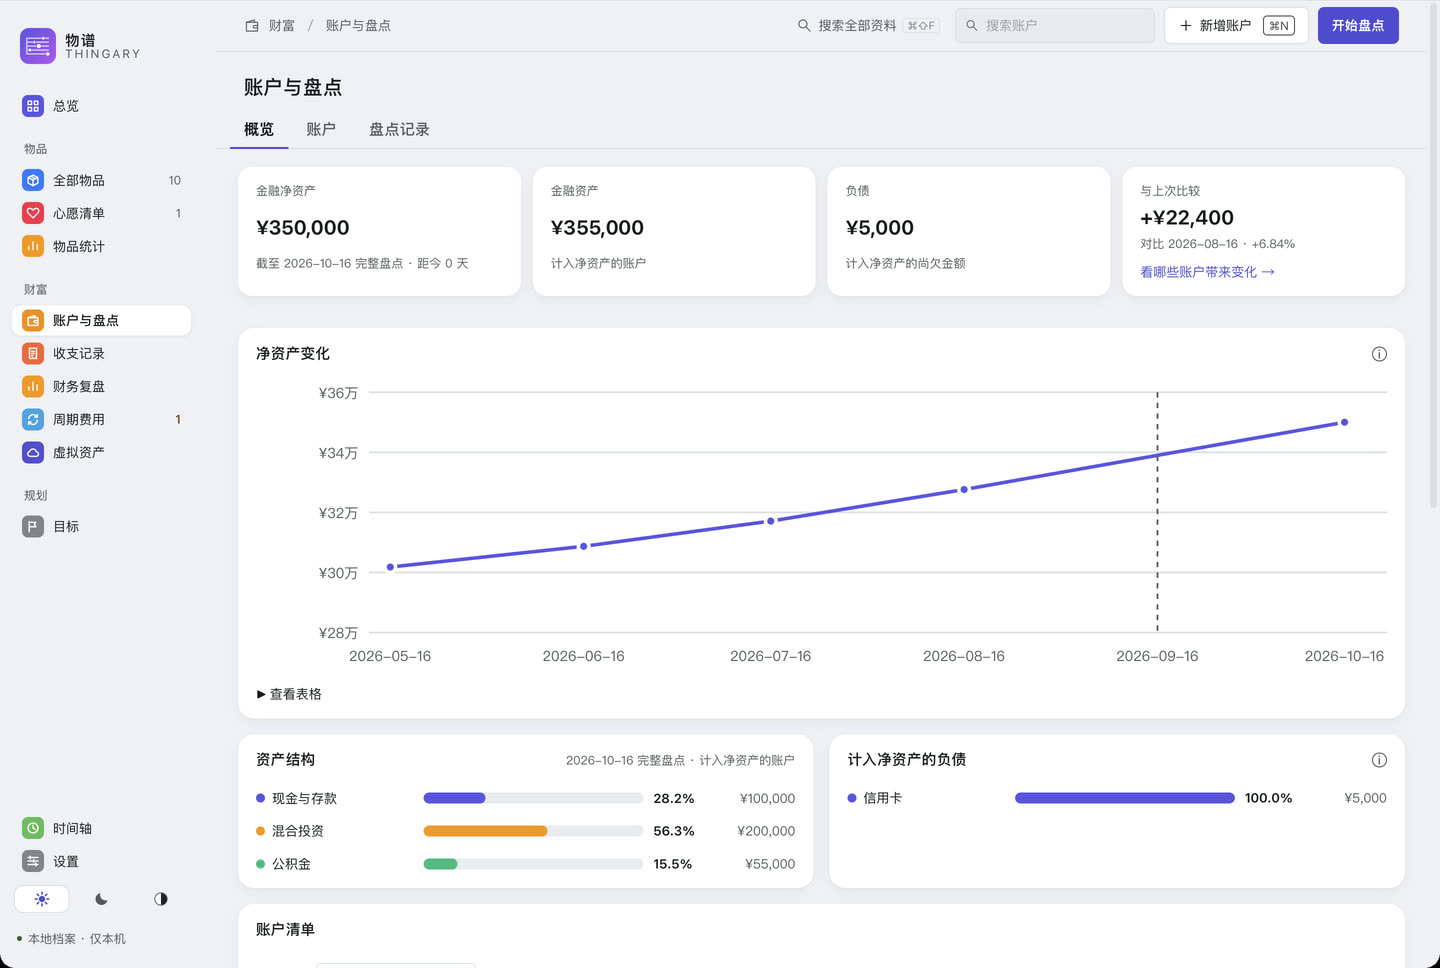Screen dimensions: 1440x968
Task: Open 设置 sliders icon
Action: pyautogui.click(x=33, y=862)
